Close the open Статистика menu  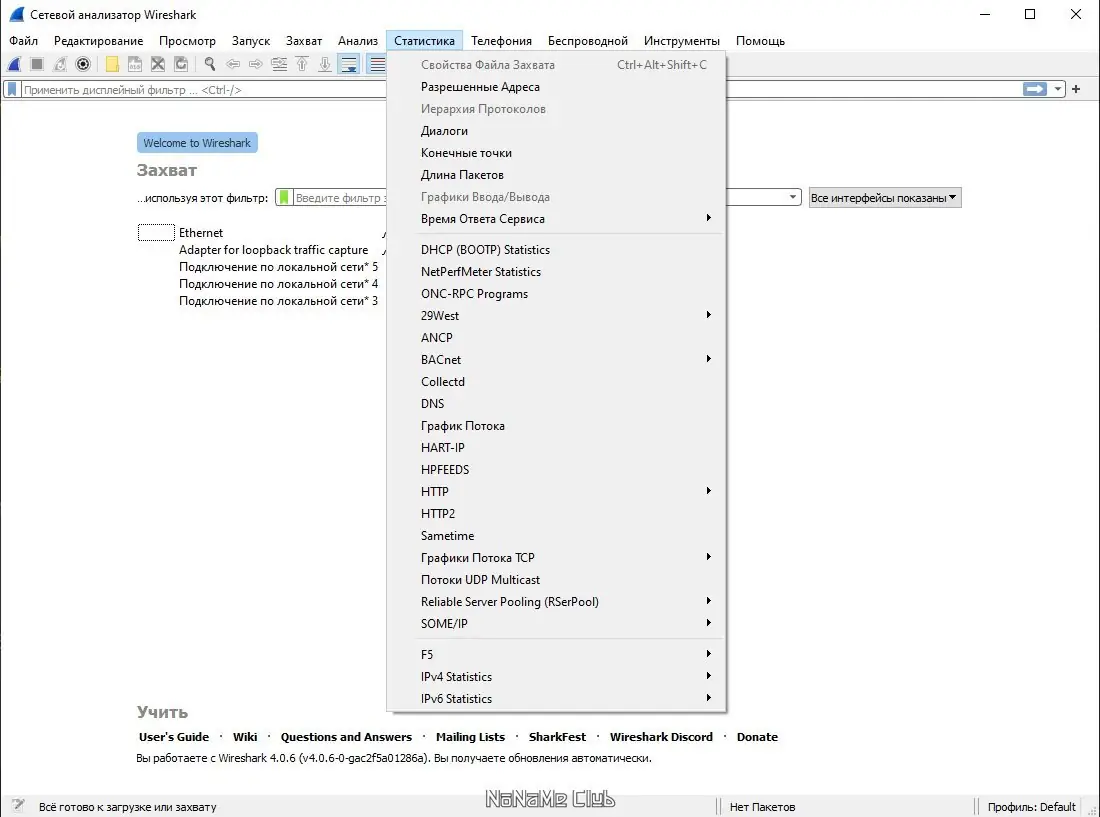[424, 41]
